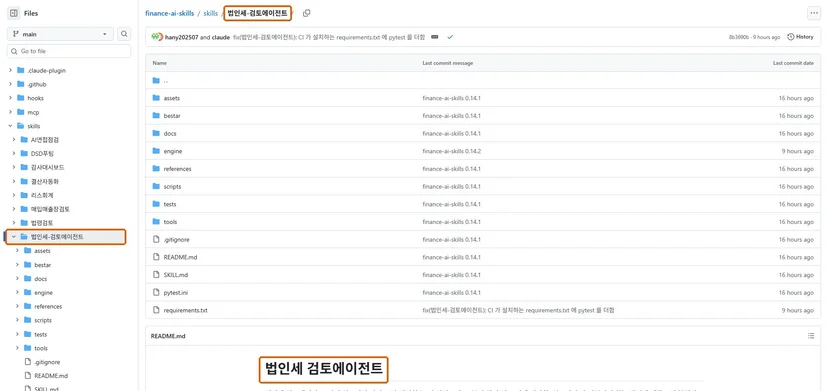Click the folder icon of assets in file list
The height and width of the screenshot is (391, 828).
coord(156,98)
